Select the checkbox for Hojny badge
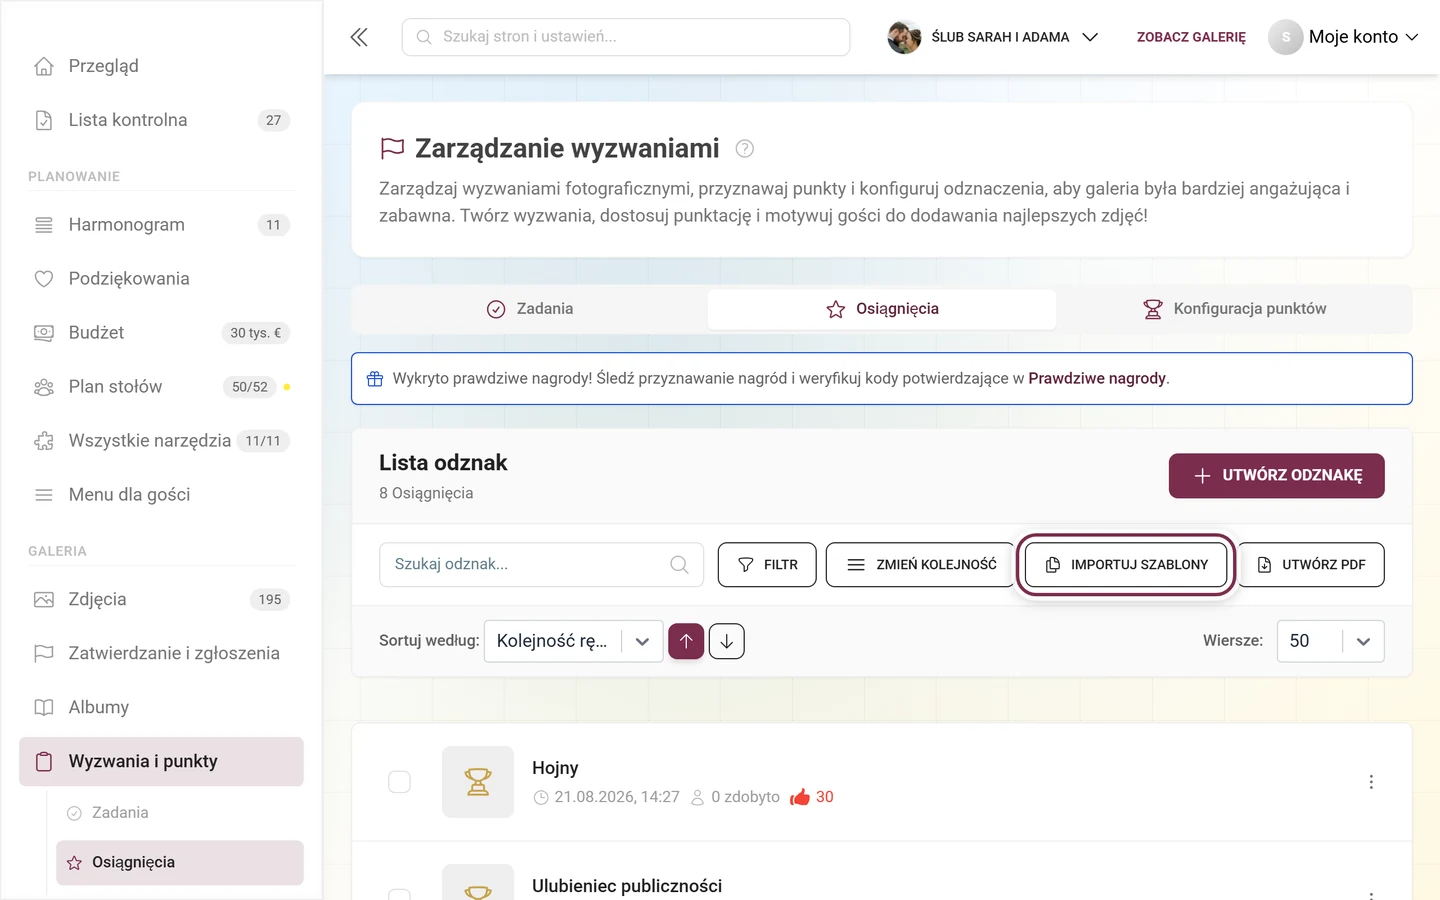The image size is (1440, 900). [x=399, y=782]
